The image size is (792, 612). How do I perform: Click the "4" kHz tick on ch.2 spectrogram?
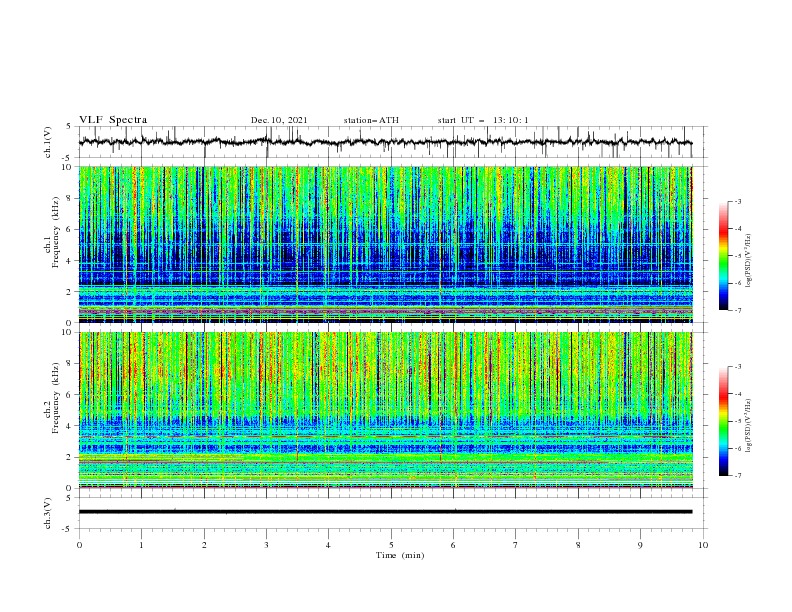70,426
